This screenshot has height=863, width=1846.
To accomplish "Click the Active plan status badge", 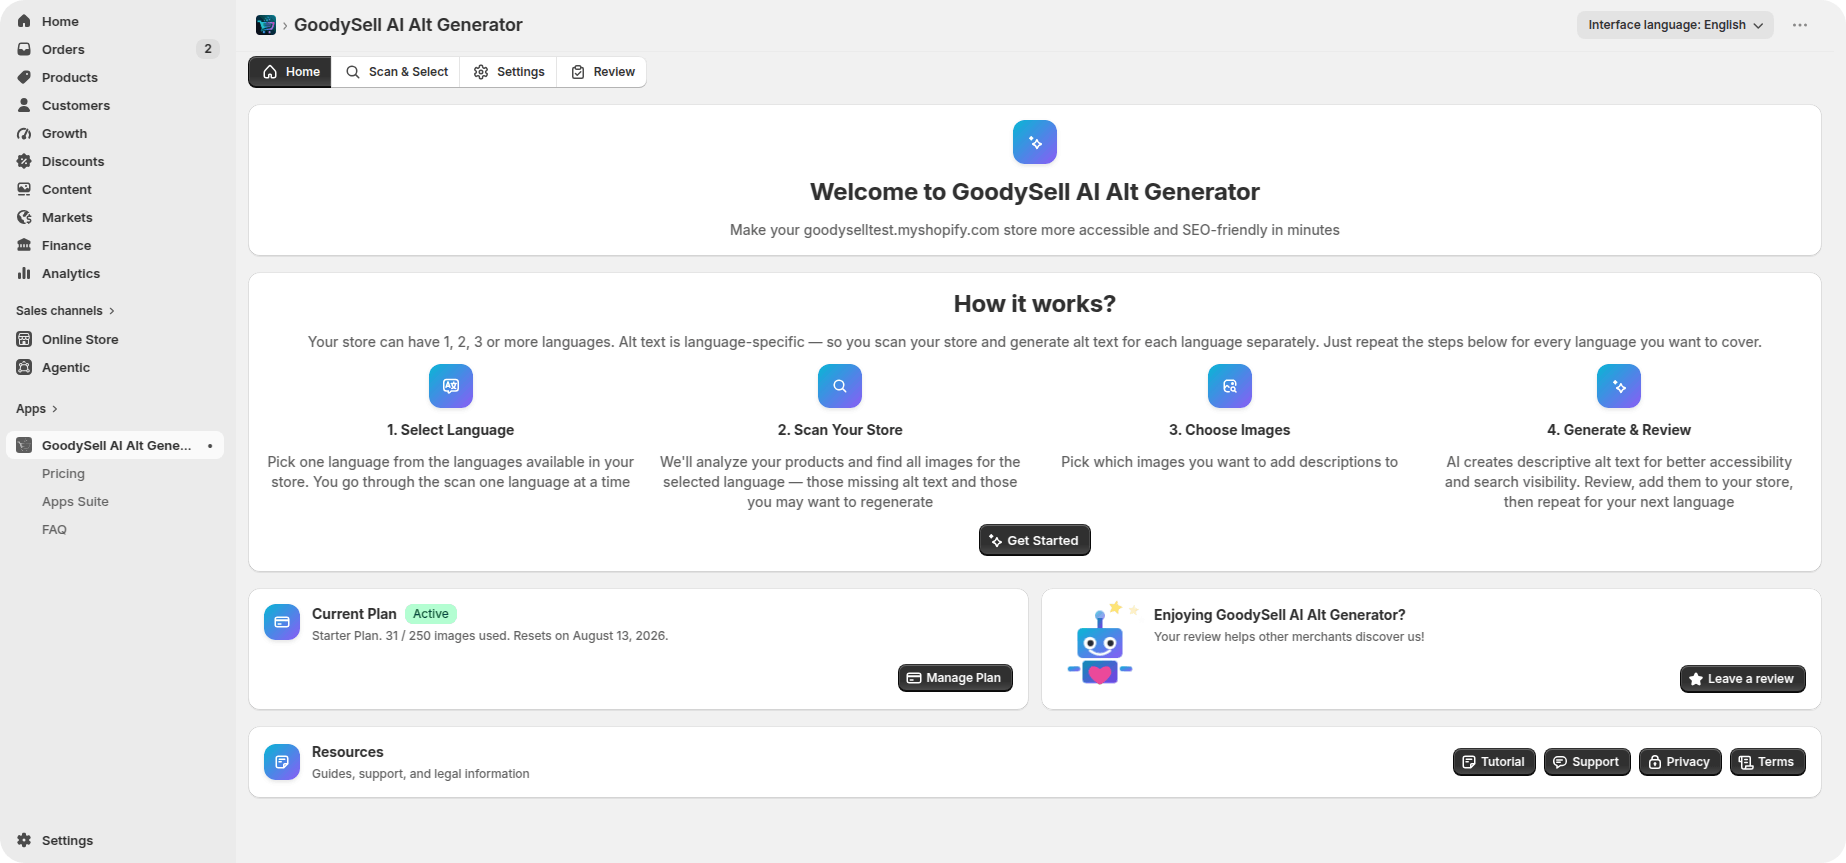I will click(x=431, y=614).
